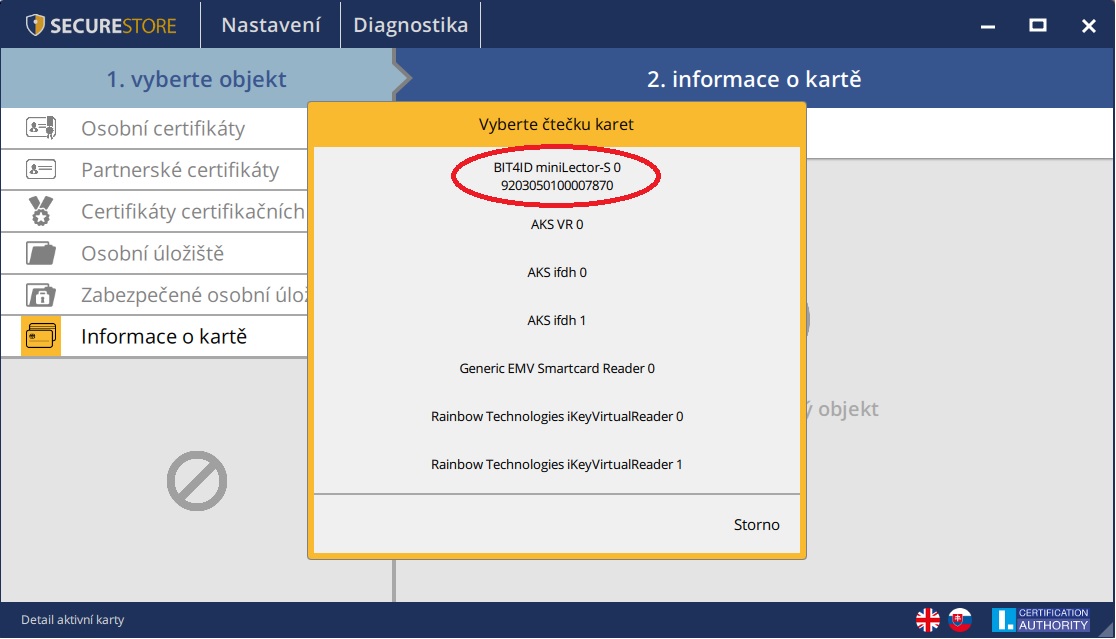This screenshot has width=1116, height=639.
Task: Click the Certification Authority logo
Action: [x=1041, y=620]
